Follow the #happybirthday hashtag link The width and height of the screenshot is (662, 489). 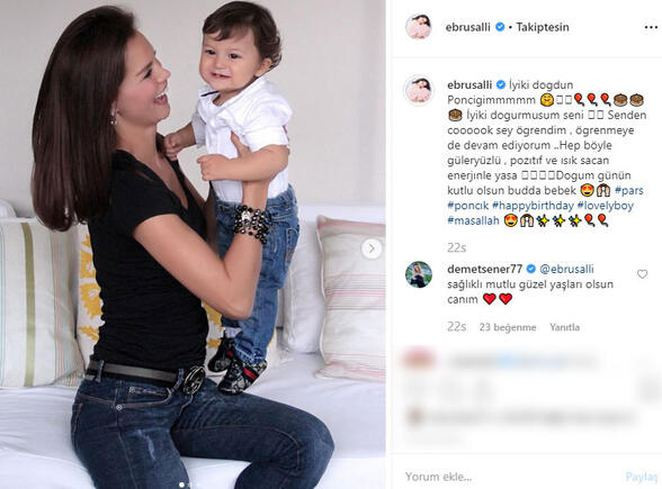pos(533,206)
